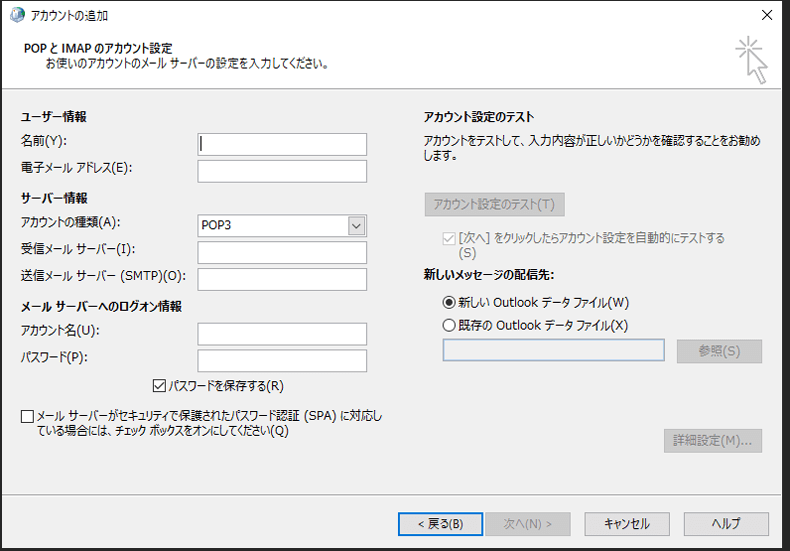Click the 詳細設定(M)... button
This screenshot has width=790, height=551.
click(x=712, y=441)
